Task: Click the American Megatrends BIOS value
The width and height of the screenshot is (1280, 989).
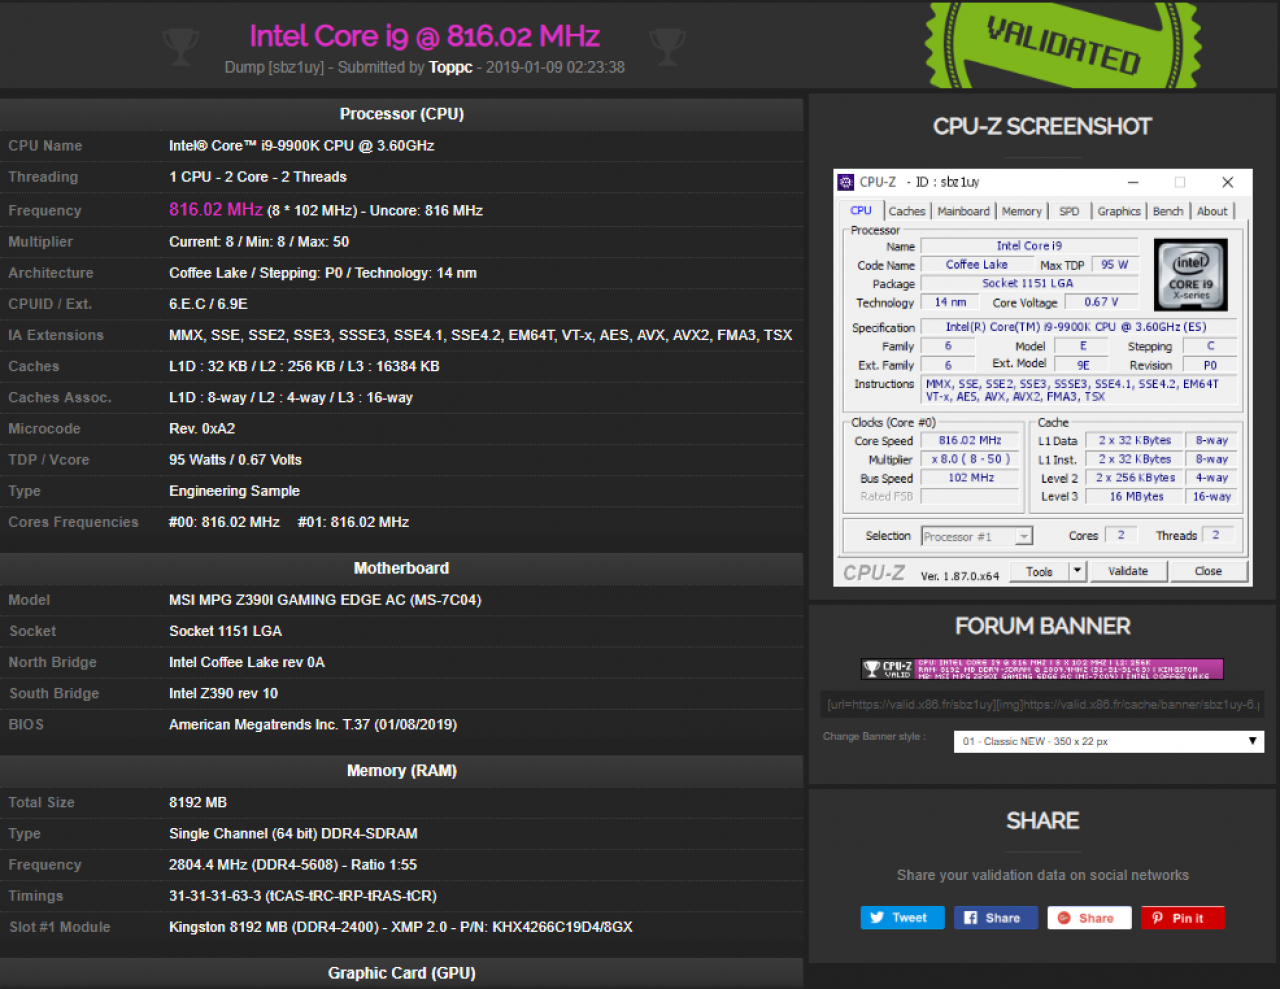Action: pos(313,725)
